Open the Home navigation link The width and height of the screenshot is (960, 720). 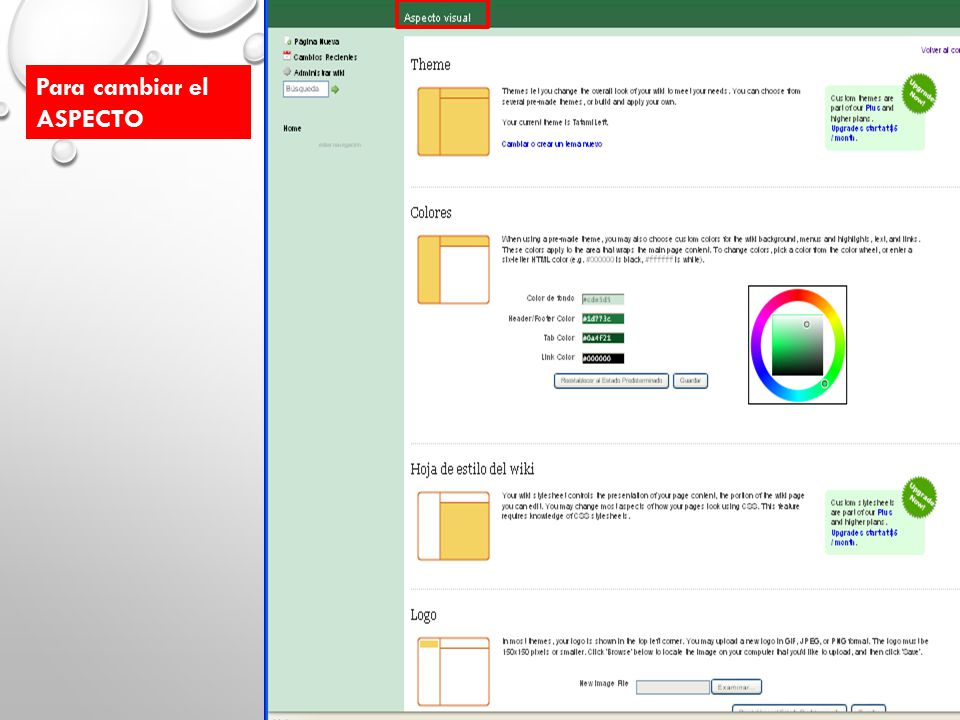[292, 129]
